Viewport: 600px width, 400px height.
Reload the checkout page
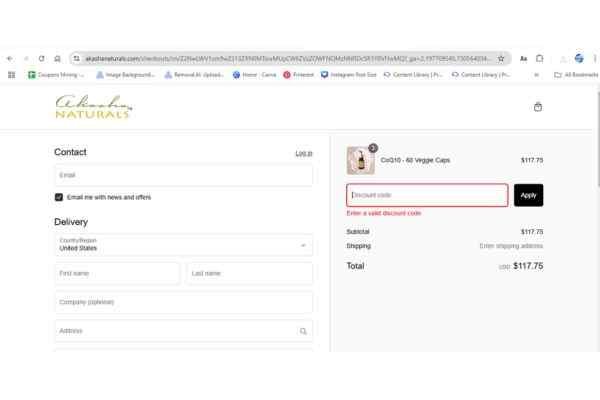pos(41,58)
